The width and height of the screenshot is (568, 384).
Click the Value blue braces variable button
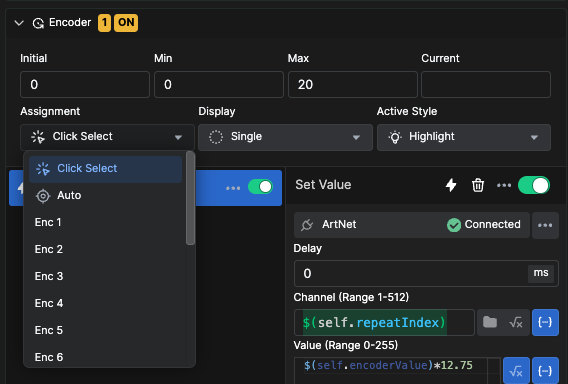(545, 371)
